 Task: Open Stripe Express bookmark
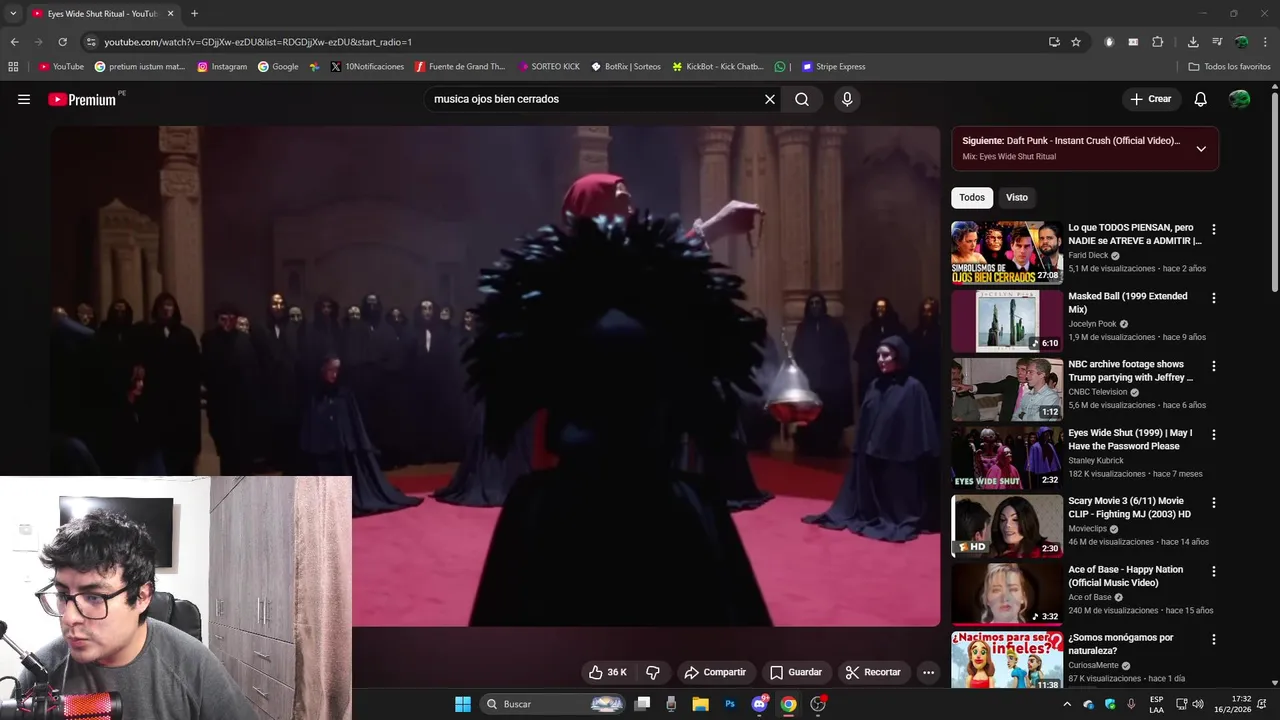coord(833,67)
